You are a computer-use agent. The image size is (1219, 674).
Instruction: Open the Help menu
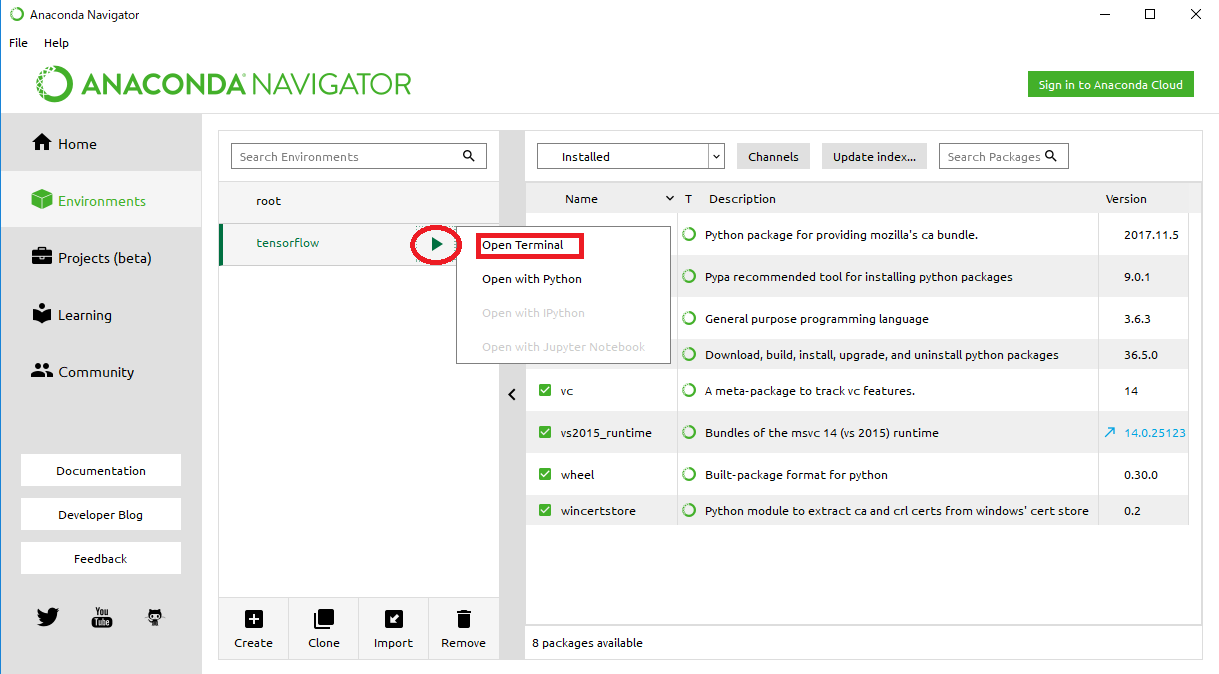pyautogui.click(x=56, y=43)
